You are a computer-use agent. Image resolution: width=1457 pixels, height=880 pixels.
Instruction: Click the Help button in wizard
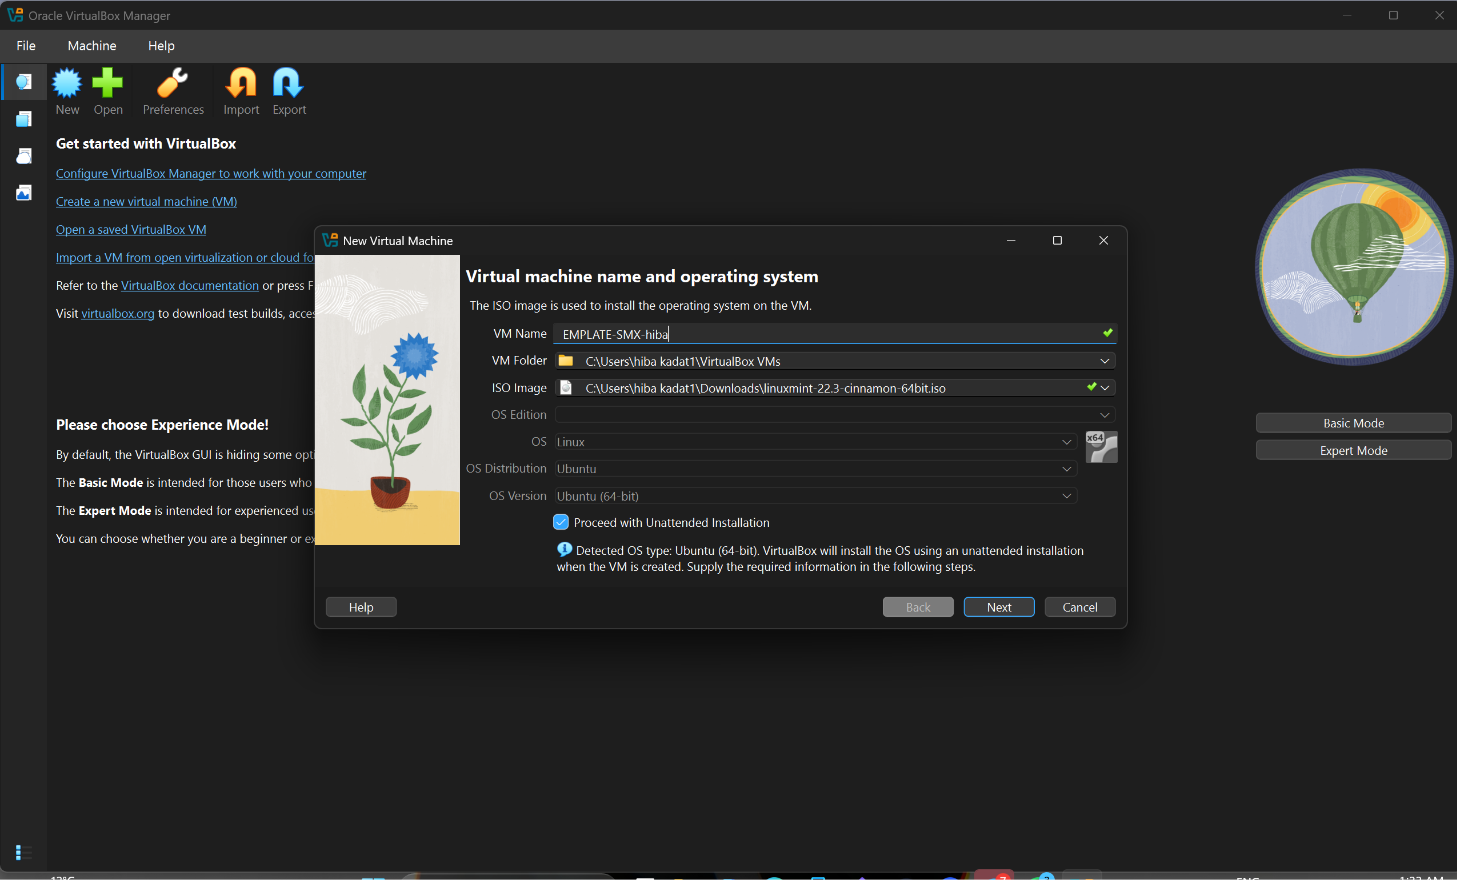click(x=361, y=607)
